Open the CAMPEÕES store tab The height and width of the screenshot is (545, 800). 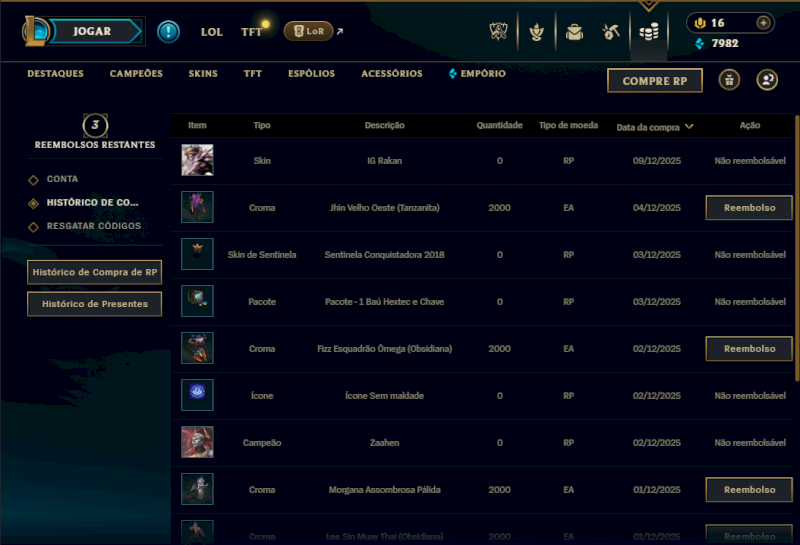pos(136,73)
